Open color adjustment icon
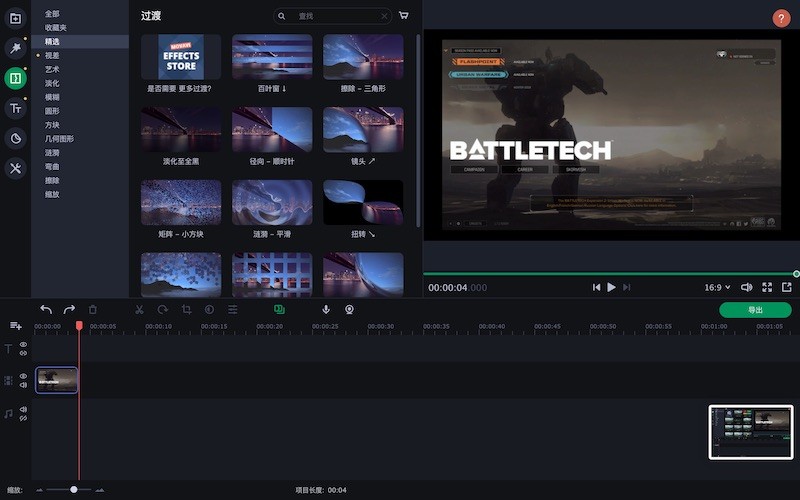 (209, 309)
